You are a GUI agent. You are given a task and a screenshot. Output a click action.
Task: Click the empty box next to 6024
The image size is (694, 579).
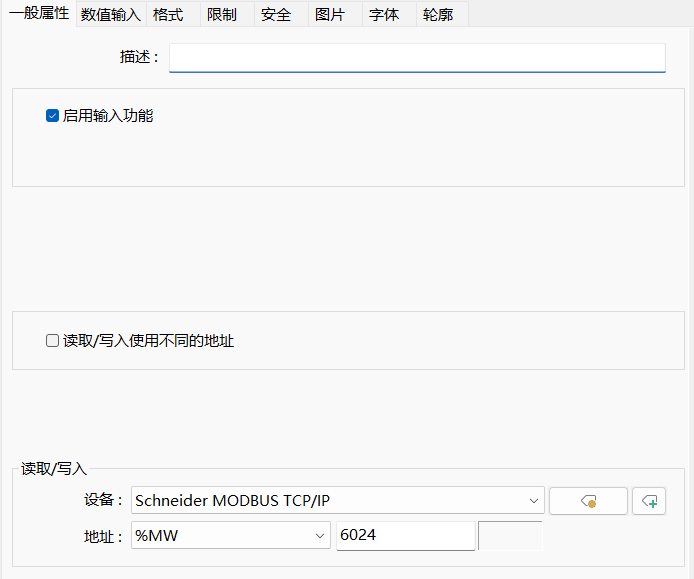(x=510, y=535)
